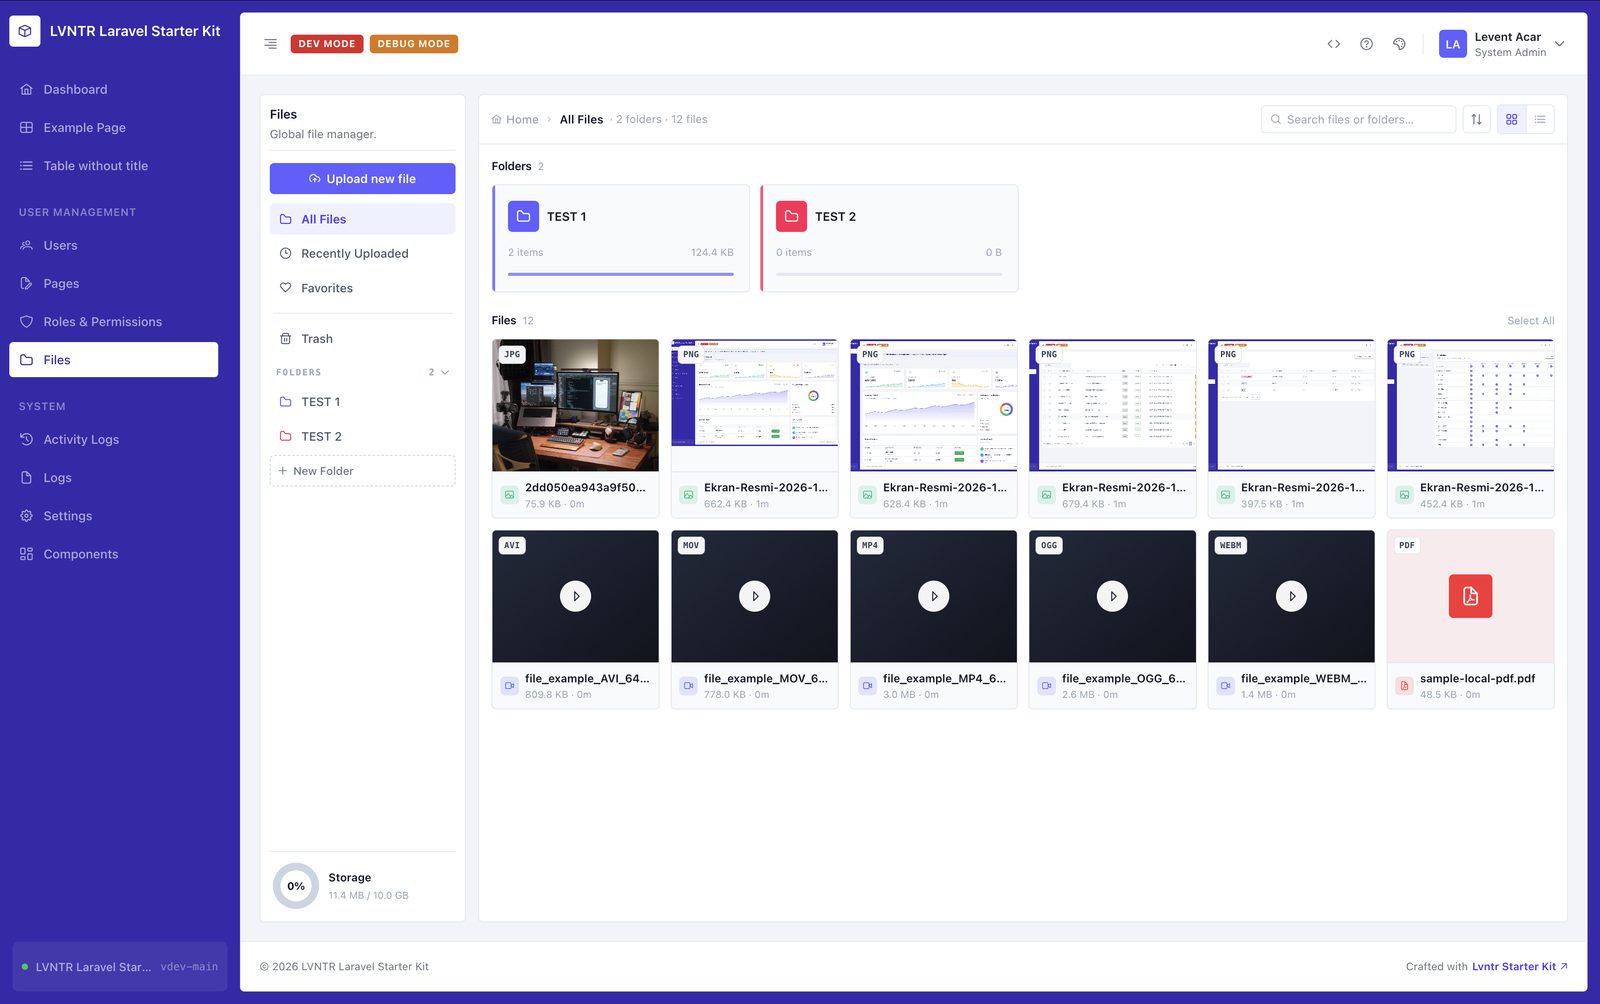Click the image type icon beside 2dd050ea943a9f50
The width and height of the screenshot is (1600, 1004).
pyautogui.click(x=509, y=495)
